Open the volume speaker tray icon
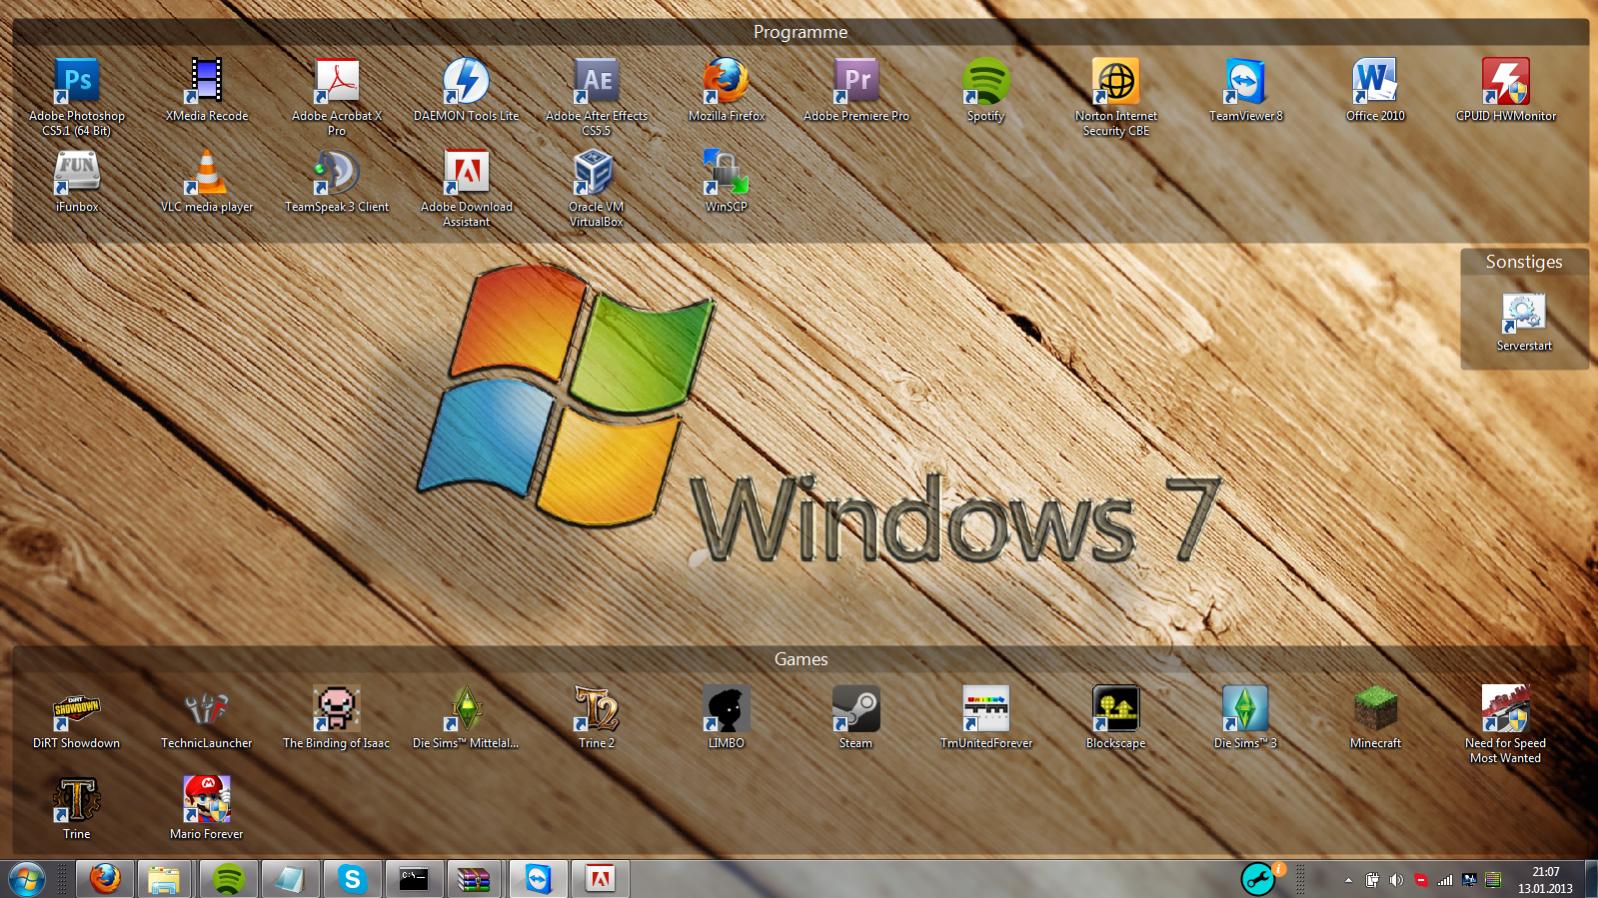The image size is (1598, 898). pos(1396,880)
